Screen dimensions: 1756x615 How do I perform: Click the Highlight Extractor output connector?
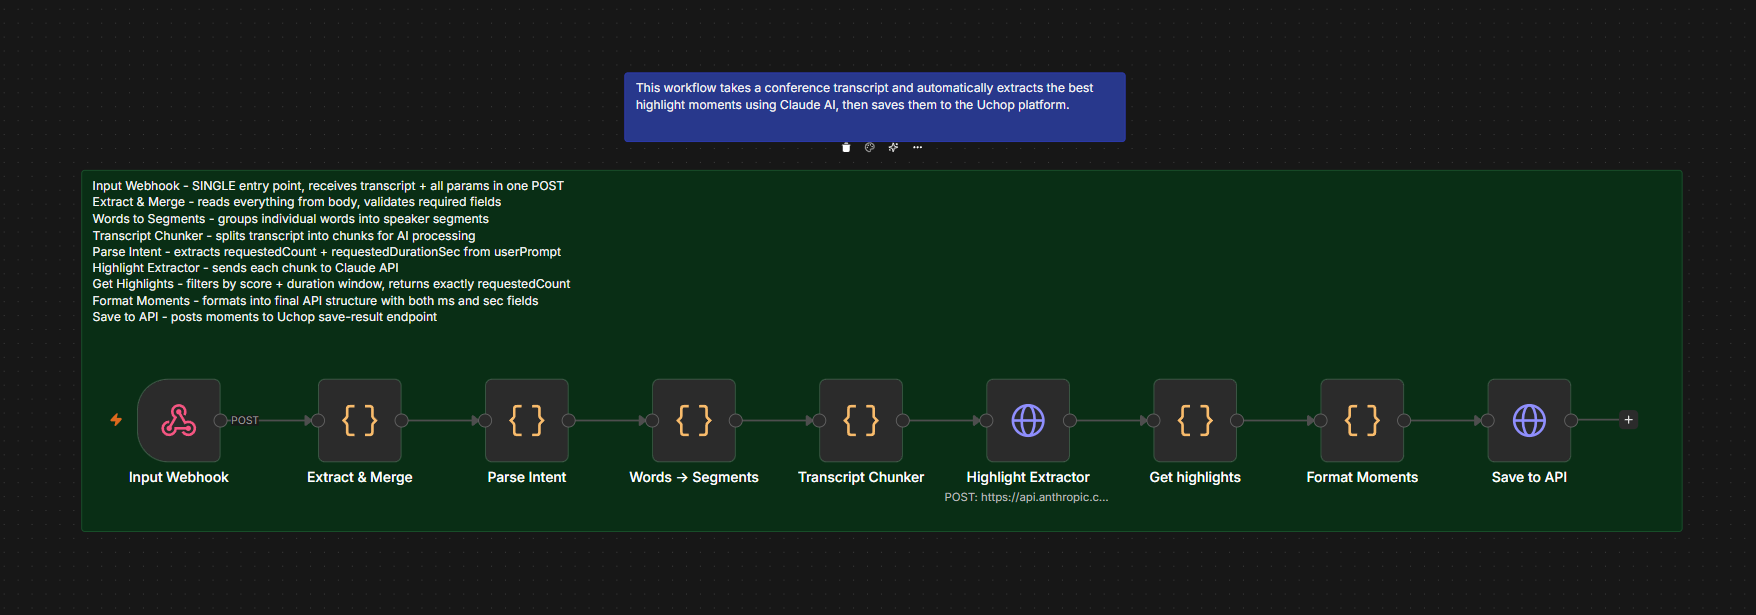coord(1069,420)
